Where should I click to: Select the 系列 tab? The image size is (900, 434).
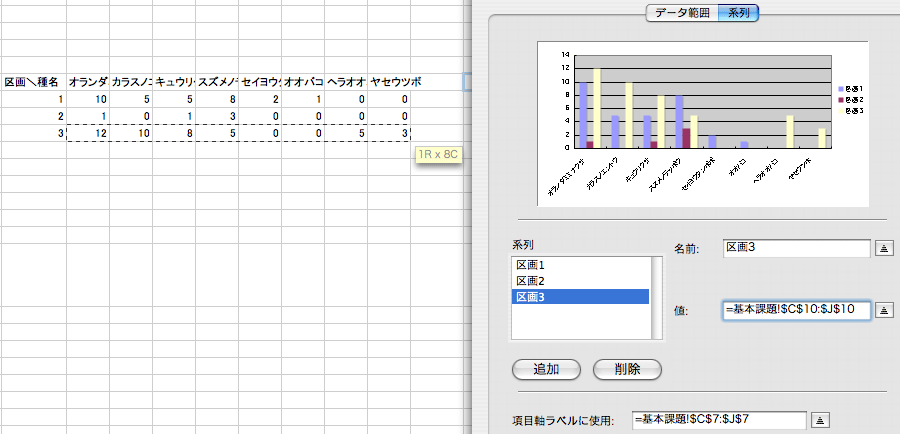740,13
